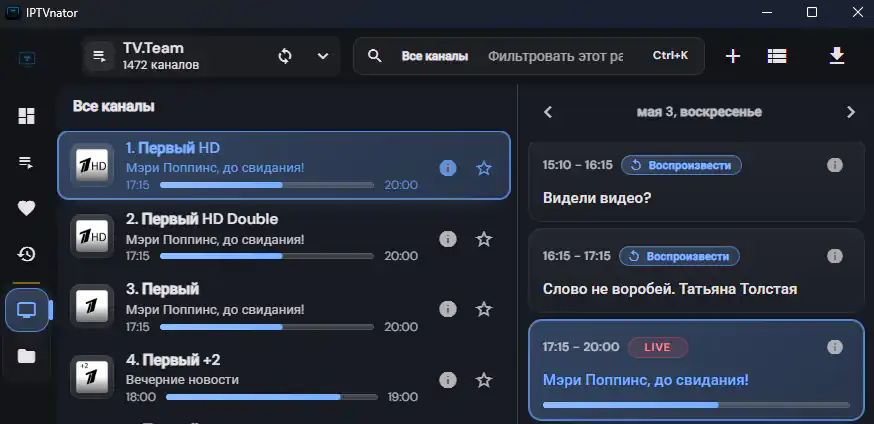Viewport: 874px width, 424px height.
Task: Show info for live 'Мэри Поппинс' program
Action: [834, 347]
